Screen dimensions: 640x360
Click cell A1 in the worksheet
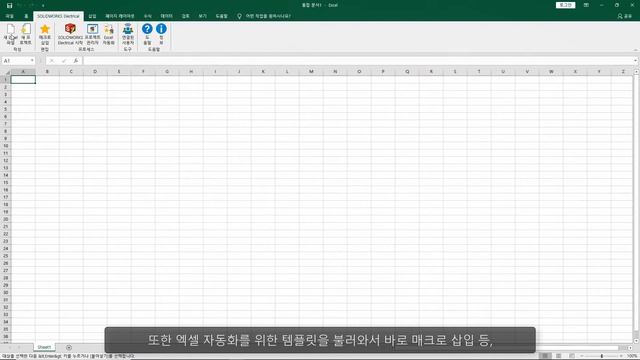click(x=23, y=79)
